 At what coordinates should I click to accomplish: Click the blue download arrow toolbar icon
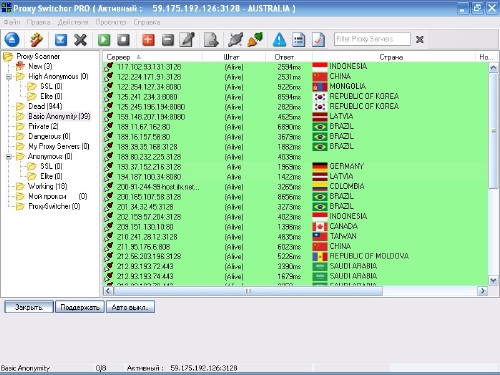(x=61, y=40)
